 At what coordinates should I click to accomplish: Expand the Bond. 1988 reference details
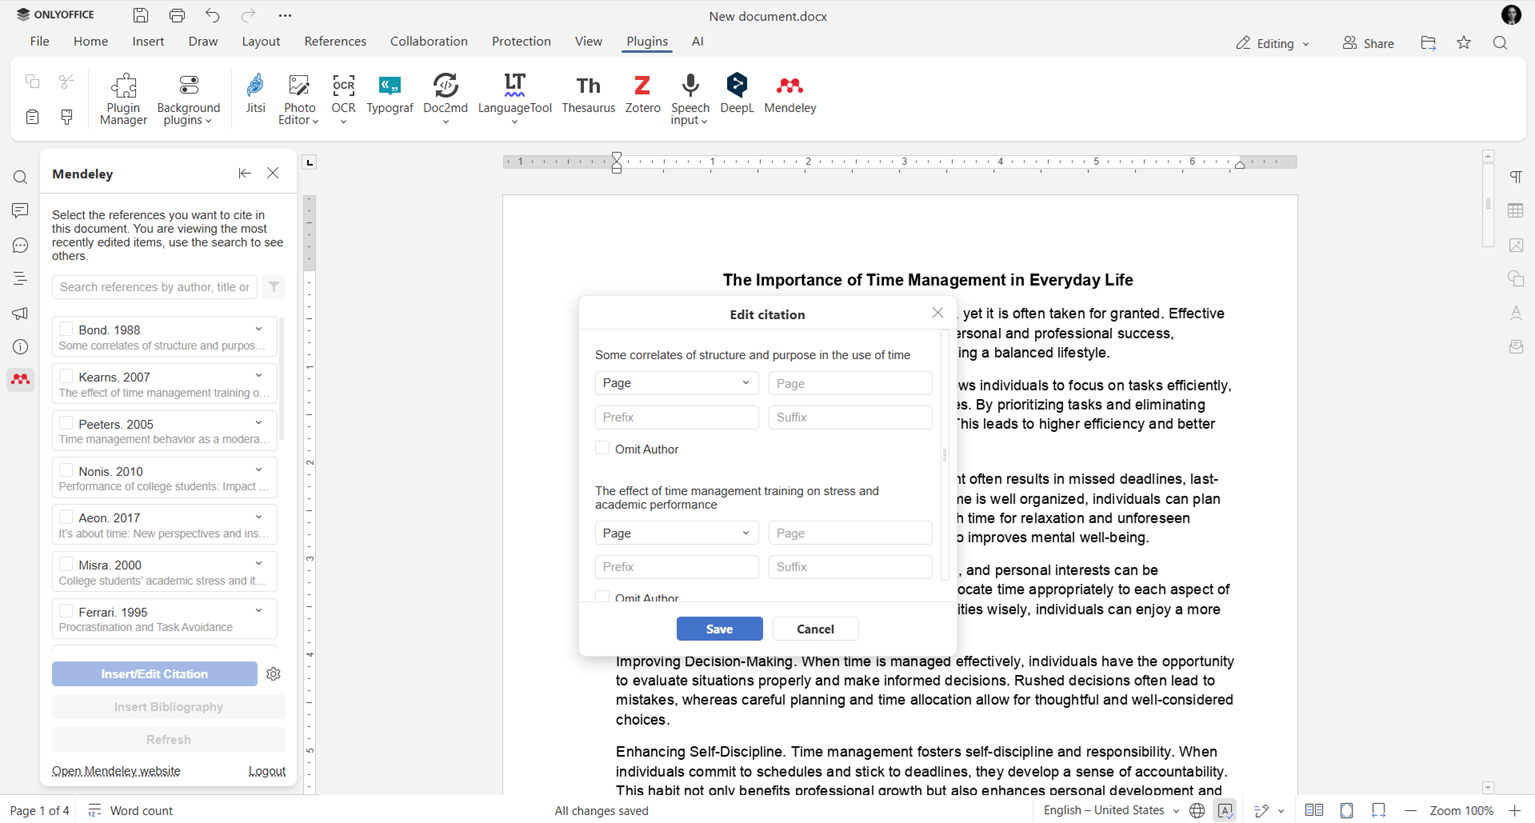[259, 329]
